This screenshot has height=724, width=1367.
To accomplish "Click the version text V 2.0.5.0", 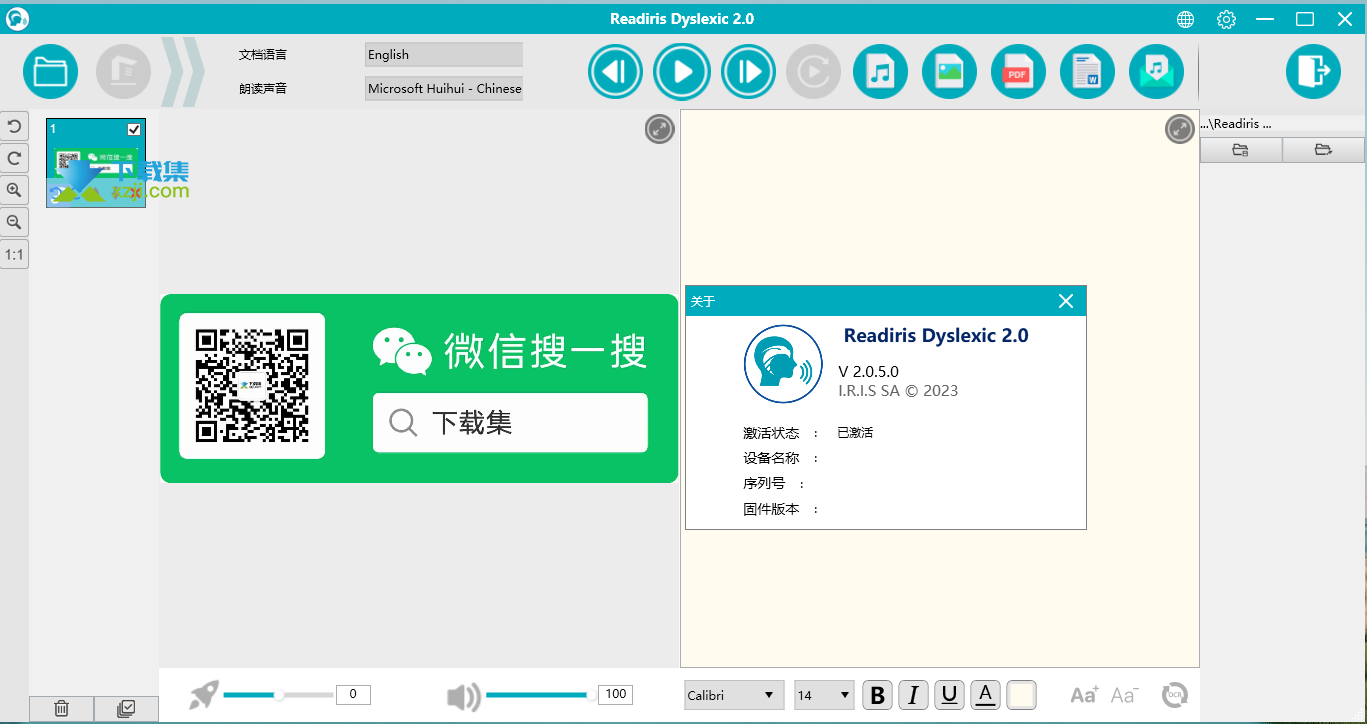I will pos(868,372).
